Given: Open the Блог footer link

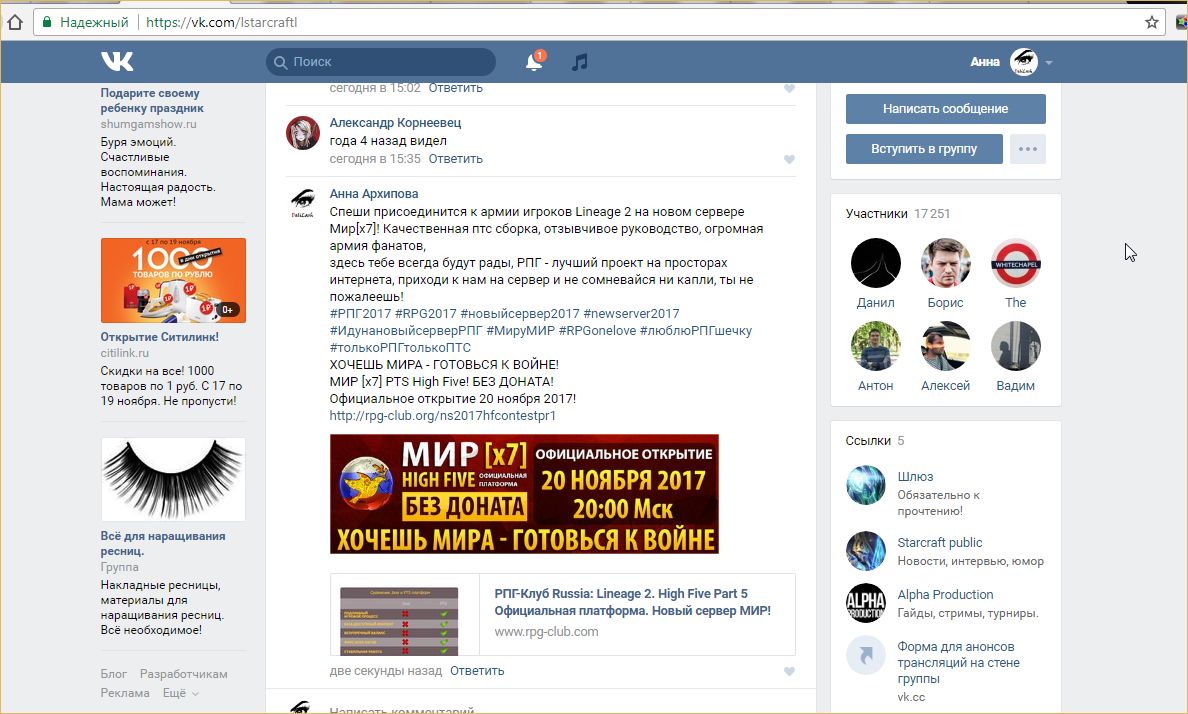Looking at the screenshot, I should coord(114,674).
